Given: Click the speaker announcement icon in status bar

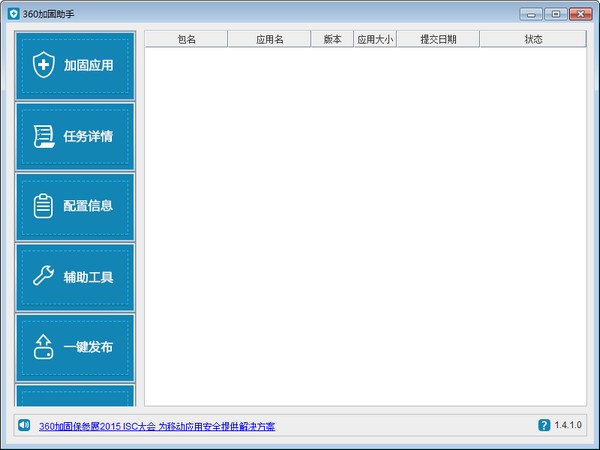Looking at the screenshot, I should pyautogui.click(x=24, y=426).
